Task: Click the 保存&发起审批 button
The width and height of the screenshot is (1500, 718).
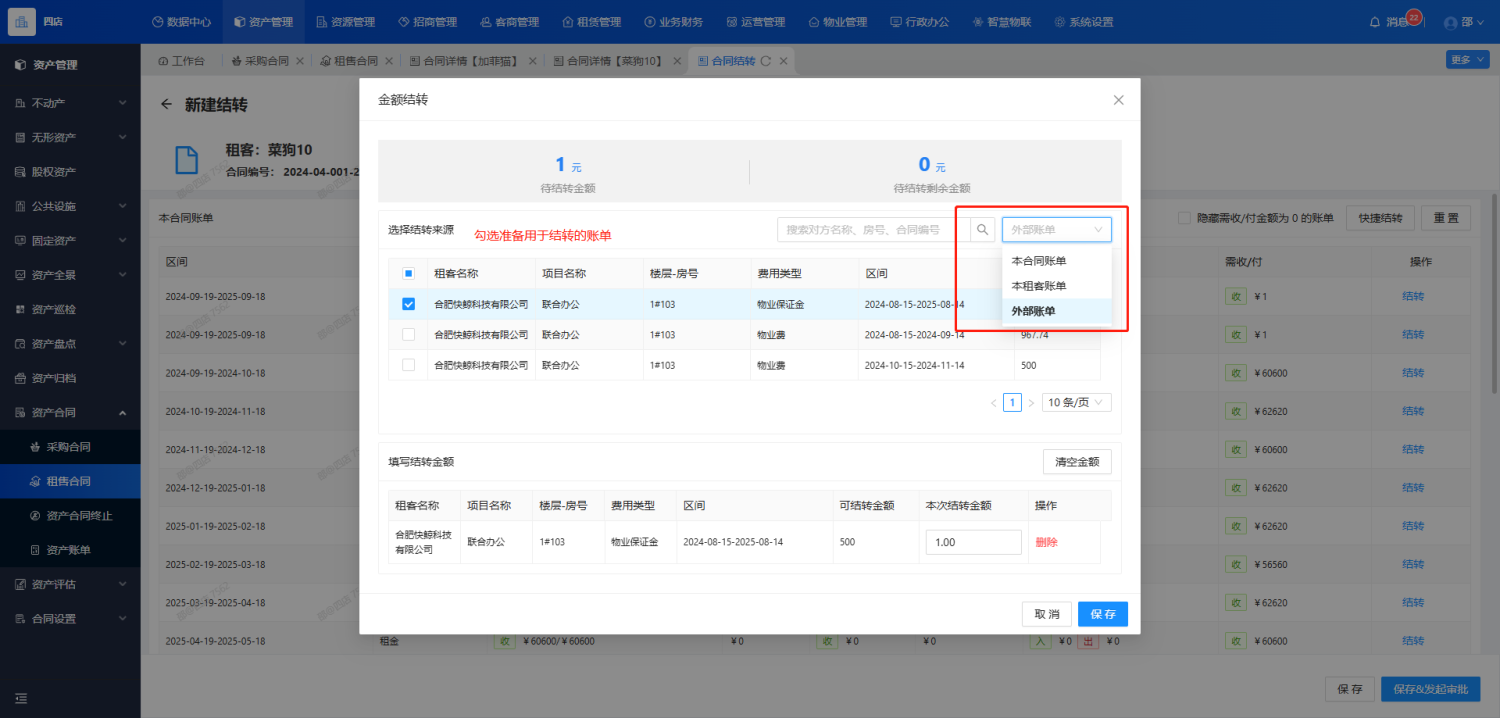Action: click(1431, 689)
